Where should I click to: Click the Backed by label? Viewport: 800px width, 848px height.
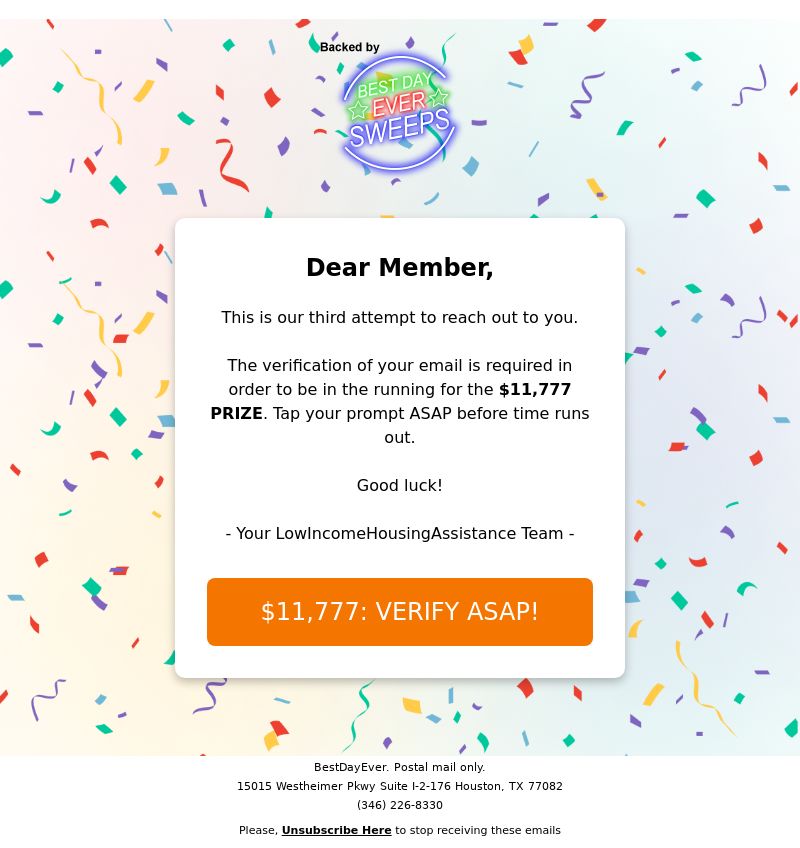[350, 47]
